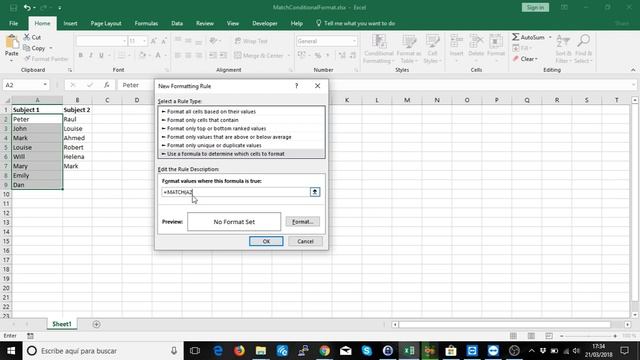The width and height of the screenshot is (640, 360).
Task: Click the Sign in button
Action: click(535, 7)
